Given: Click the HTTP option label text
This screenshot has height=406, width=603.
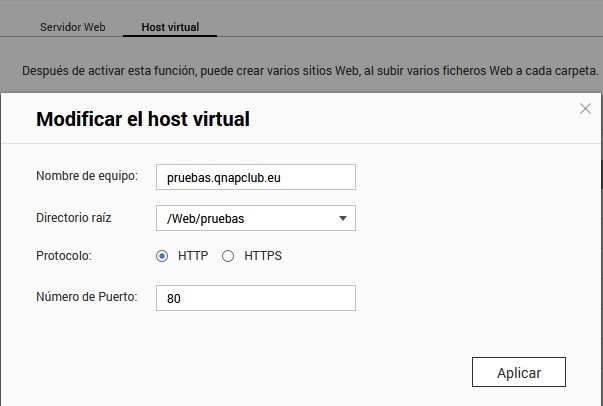Looking at the screenshot, I should (x=193, y=256).
